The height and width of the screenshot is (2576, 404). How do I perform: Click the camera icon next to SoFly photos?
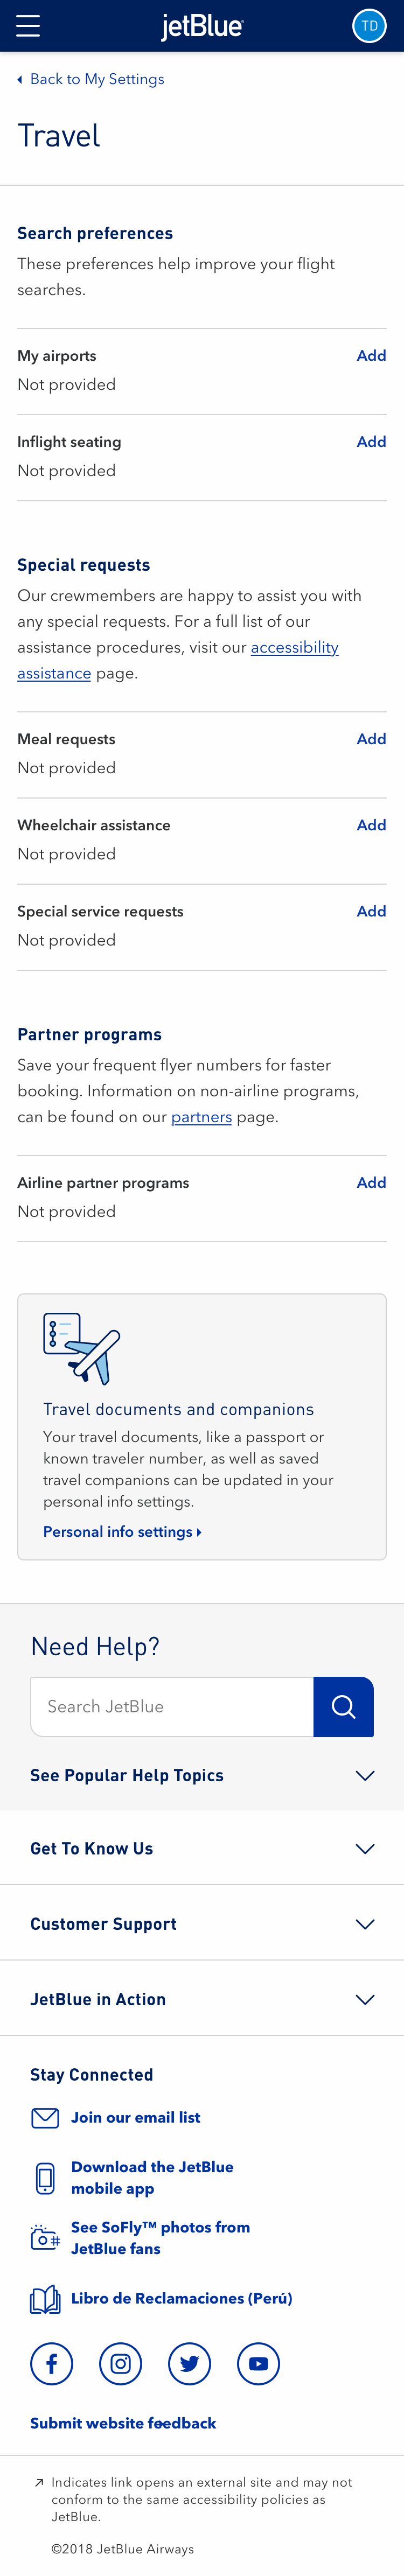tap(44, 2239)
